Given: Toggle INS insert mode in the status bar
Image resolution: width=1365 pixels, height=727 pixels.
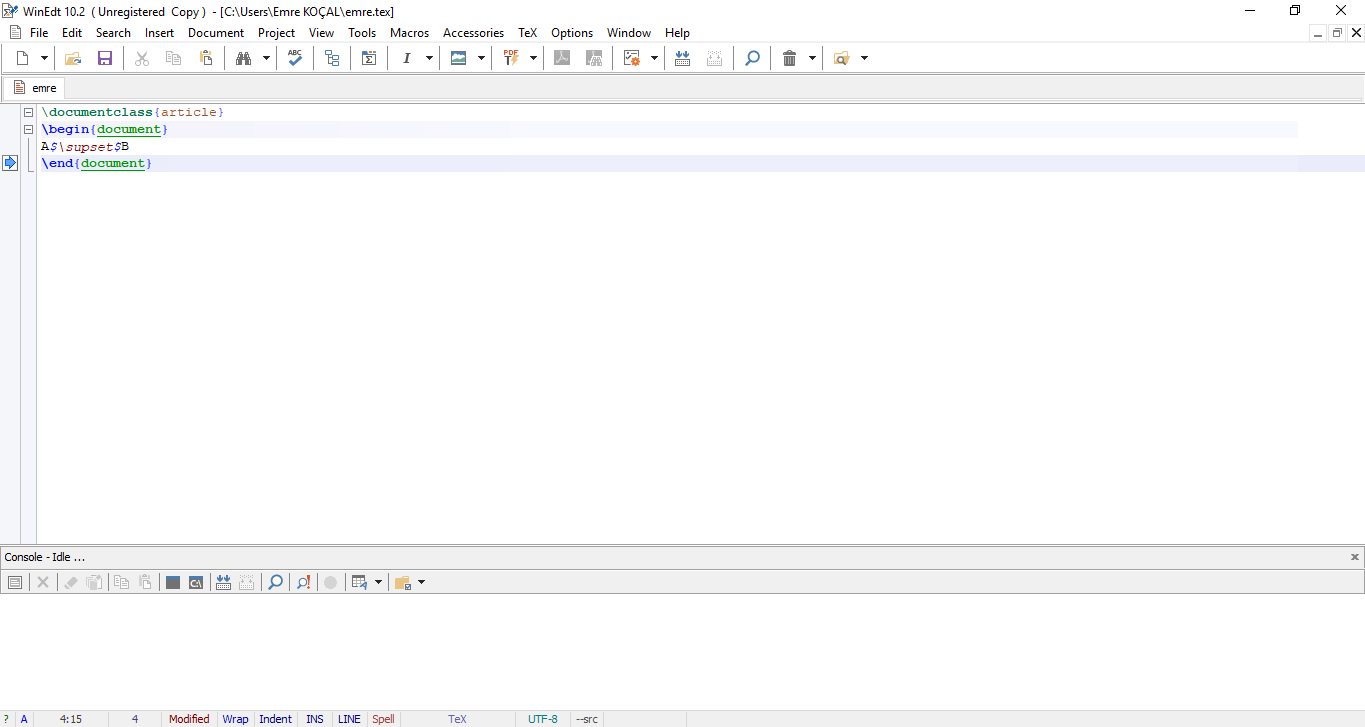Looking at the screenshot, I should pos(315,719).
